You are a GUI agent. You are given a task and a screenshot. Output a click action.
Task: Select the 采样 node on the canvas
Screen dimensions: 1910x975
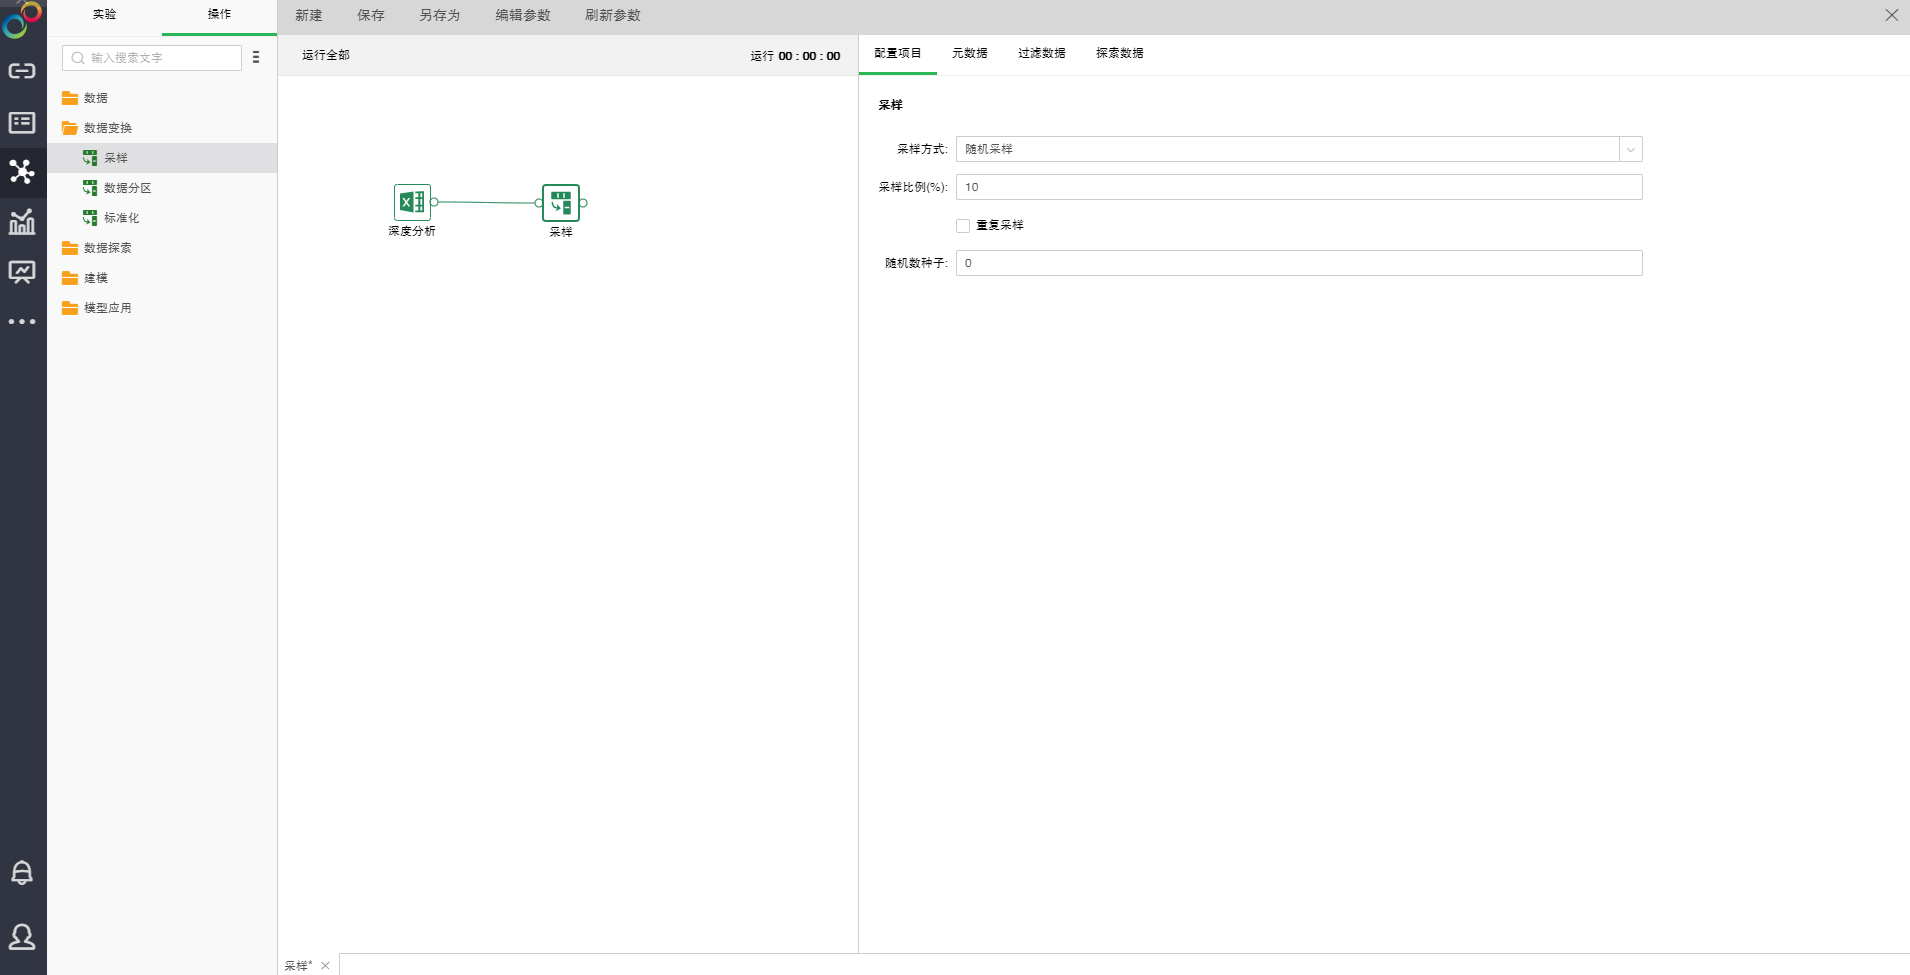click(561, 203)
